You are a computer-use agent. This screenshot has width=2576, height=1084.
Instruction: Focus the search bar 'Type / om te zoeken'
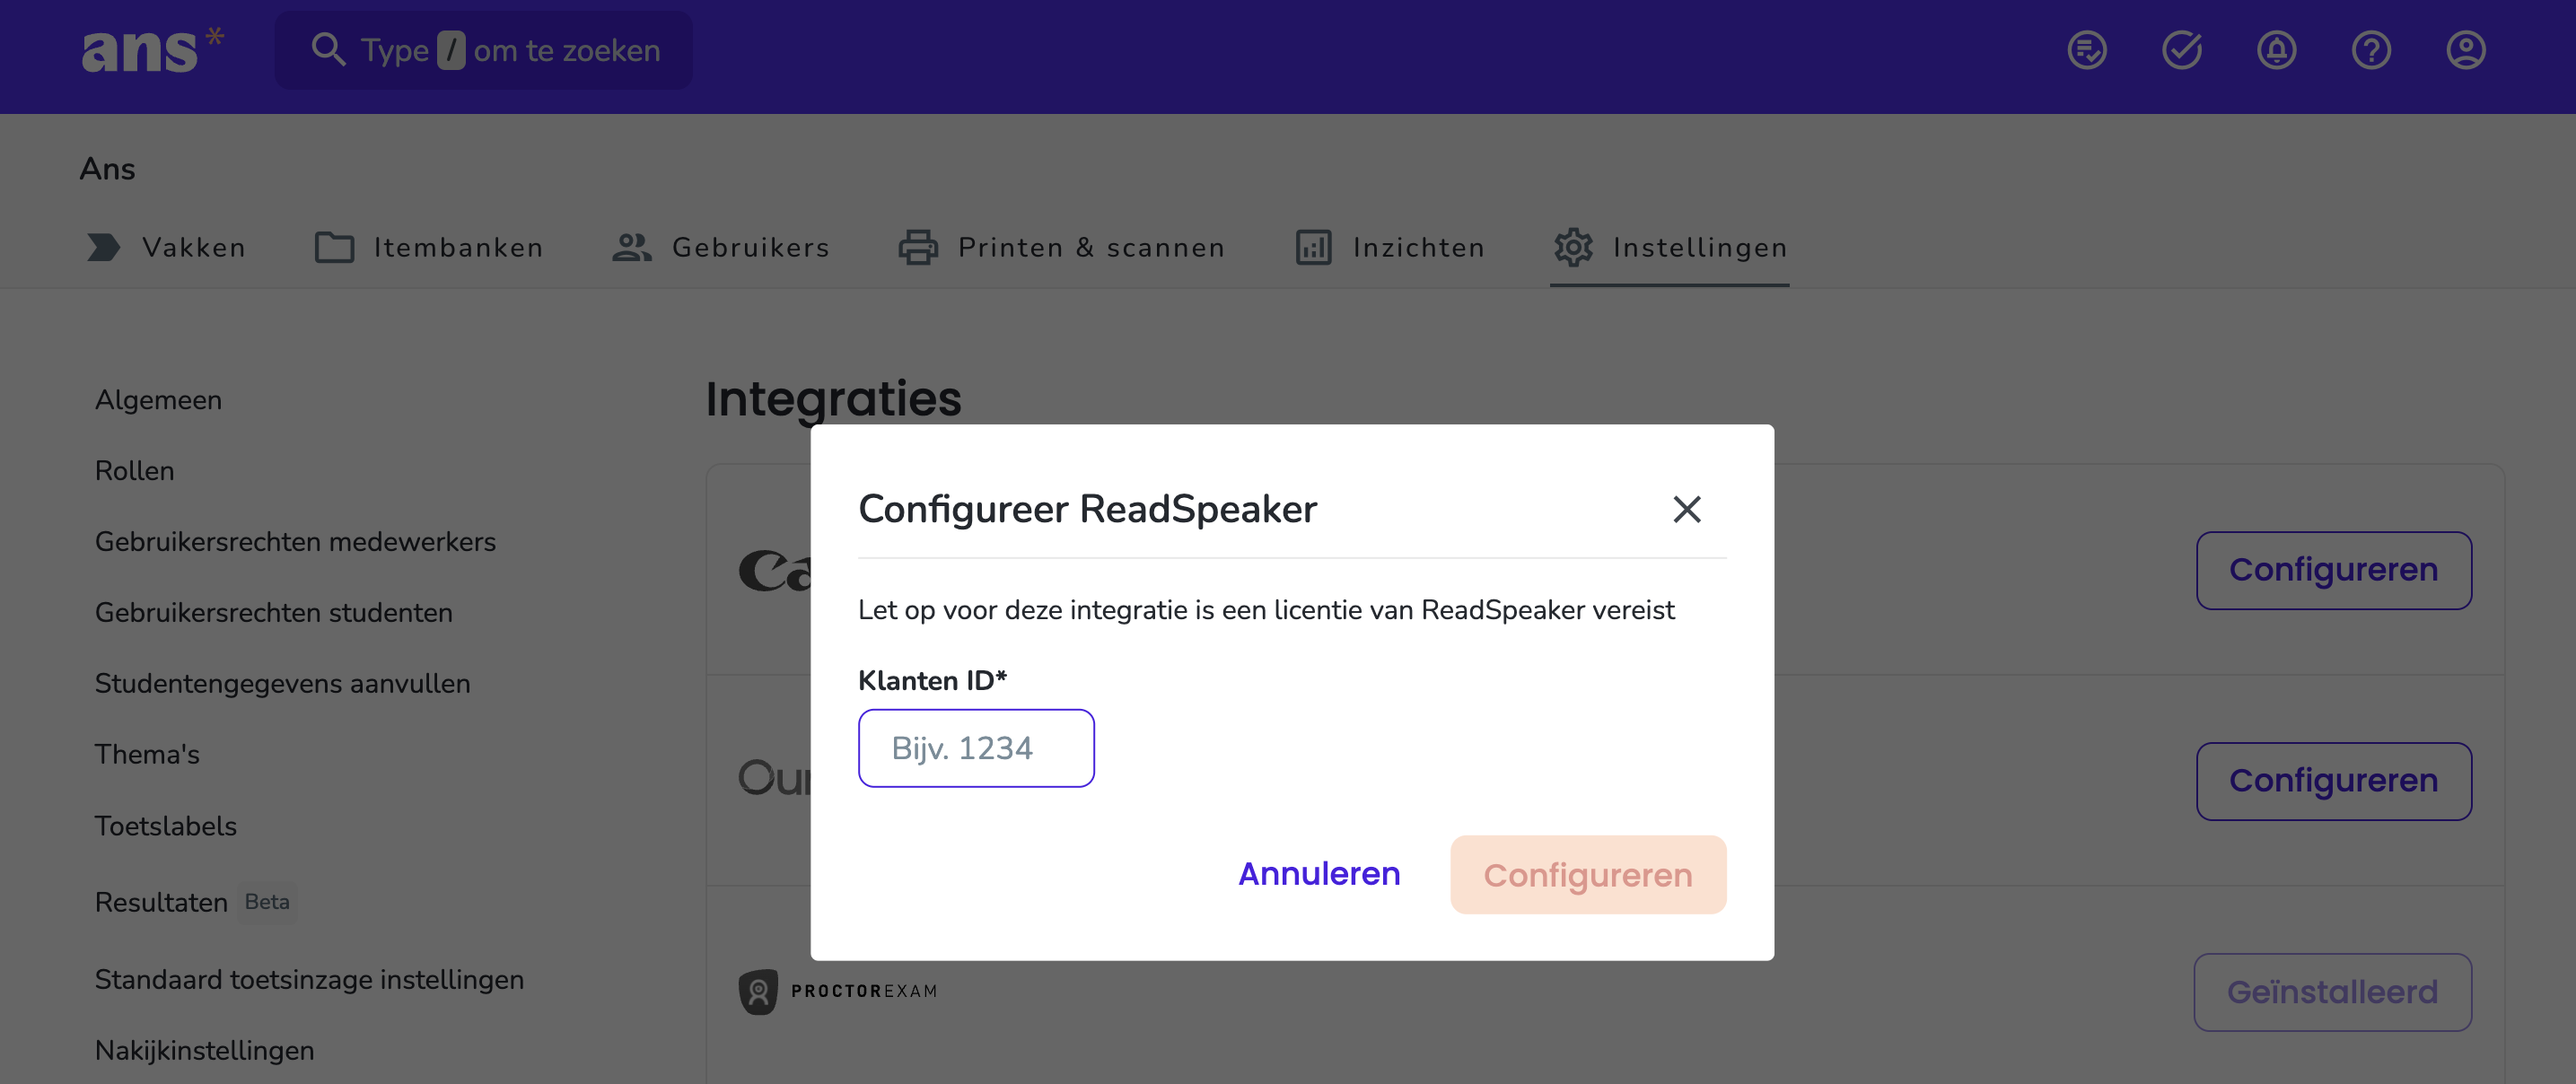tap(483, 50)
